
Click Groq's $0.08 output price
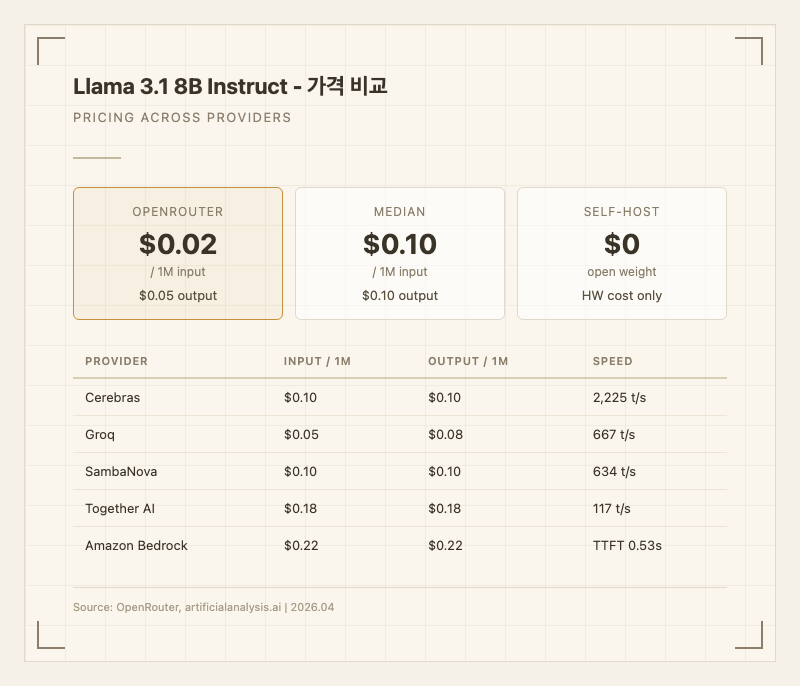445,434
